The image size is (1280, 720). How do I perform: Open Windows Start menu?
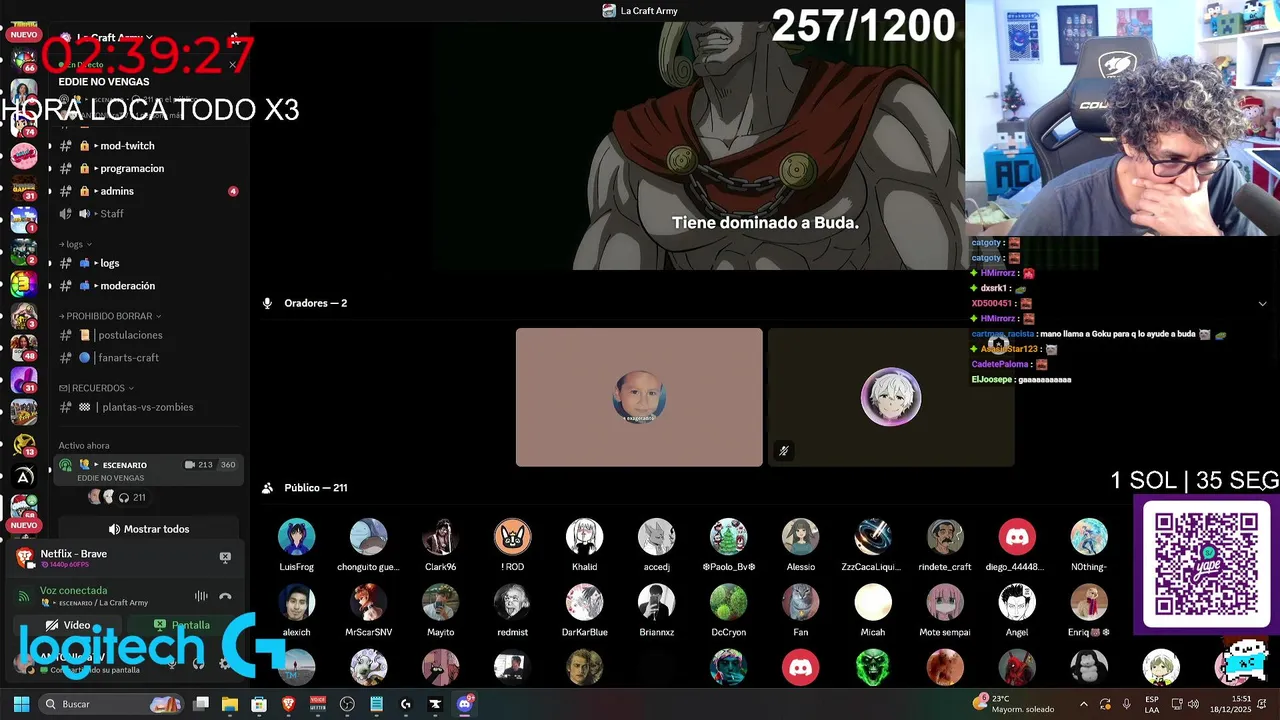(x=21, y=704)
